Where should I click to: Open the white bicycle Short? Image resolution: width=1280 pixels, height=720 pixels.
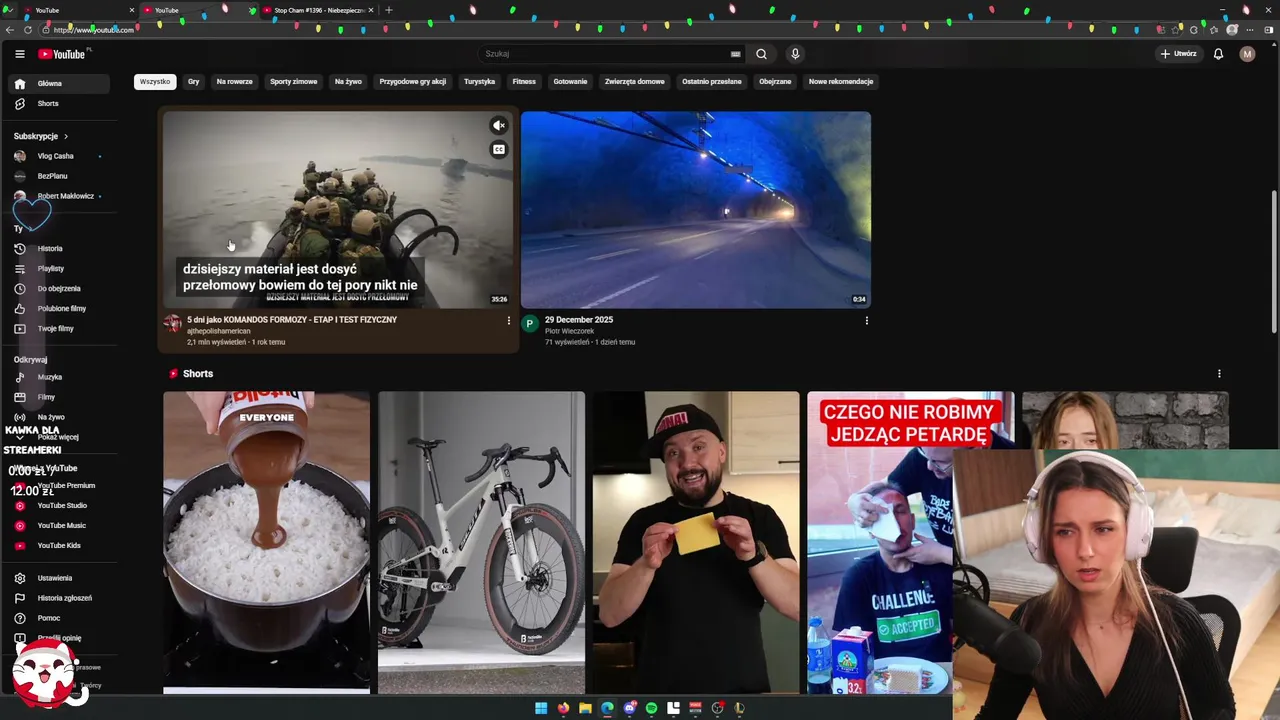[x=481, y=542]
